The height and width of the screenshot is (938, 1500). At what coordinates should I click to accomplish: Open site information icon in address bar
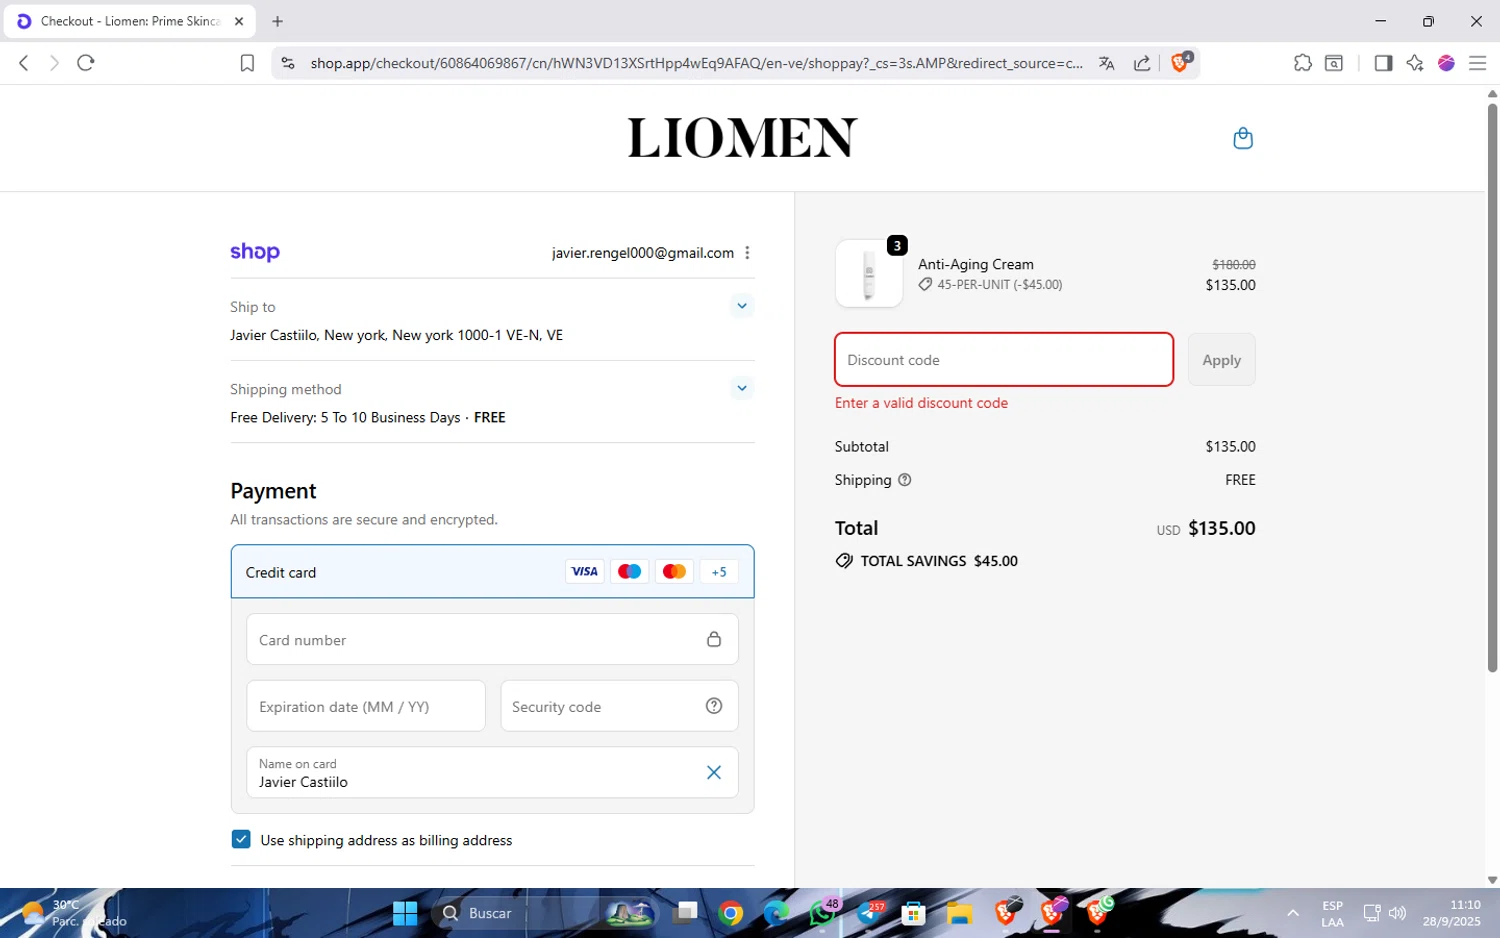pos(288,63)
